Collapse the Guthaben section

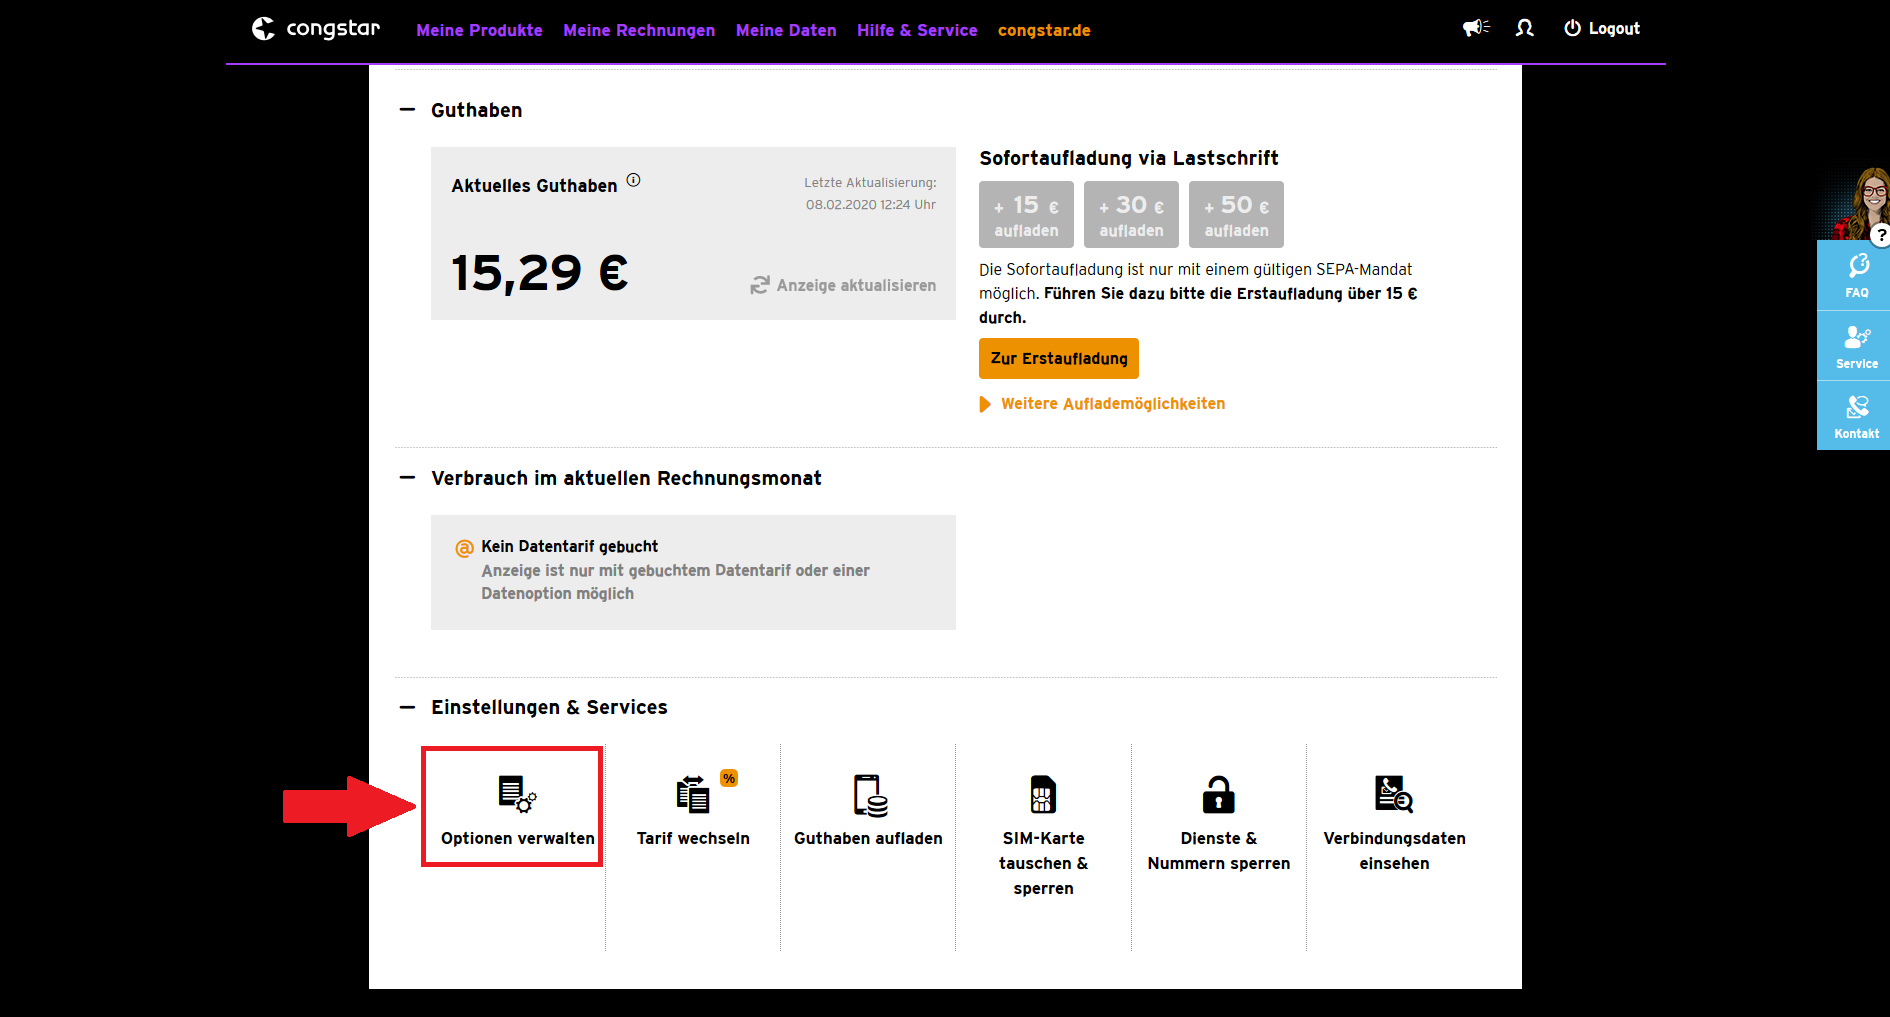coord(407,110)
